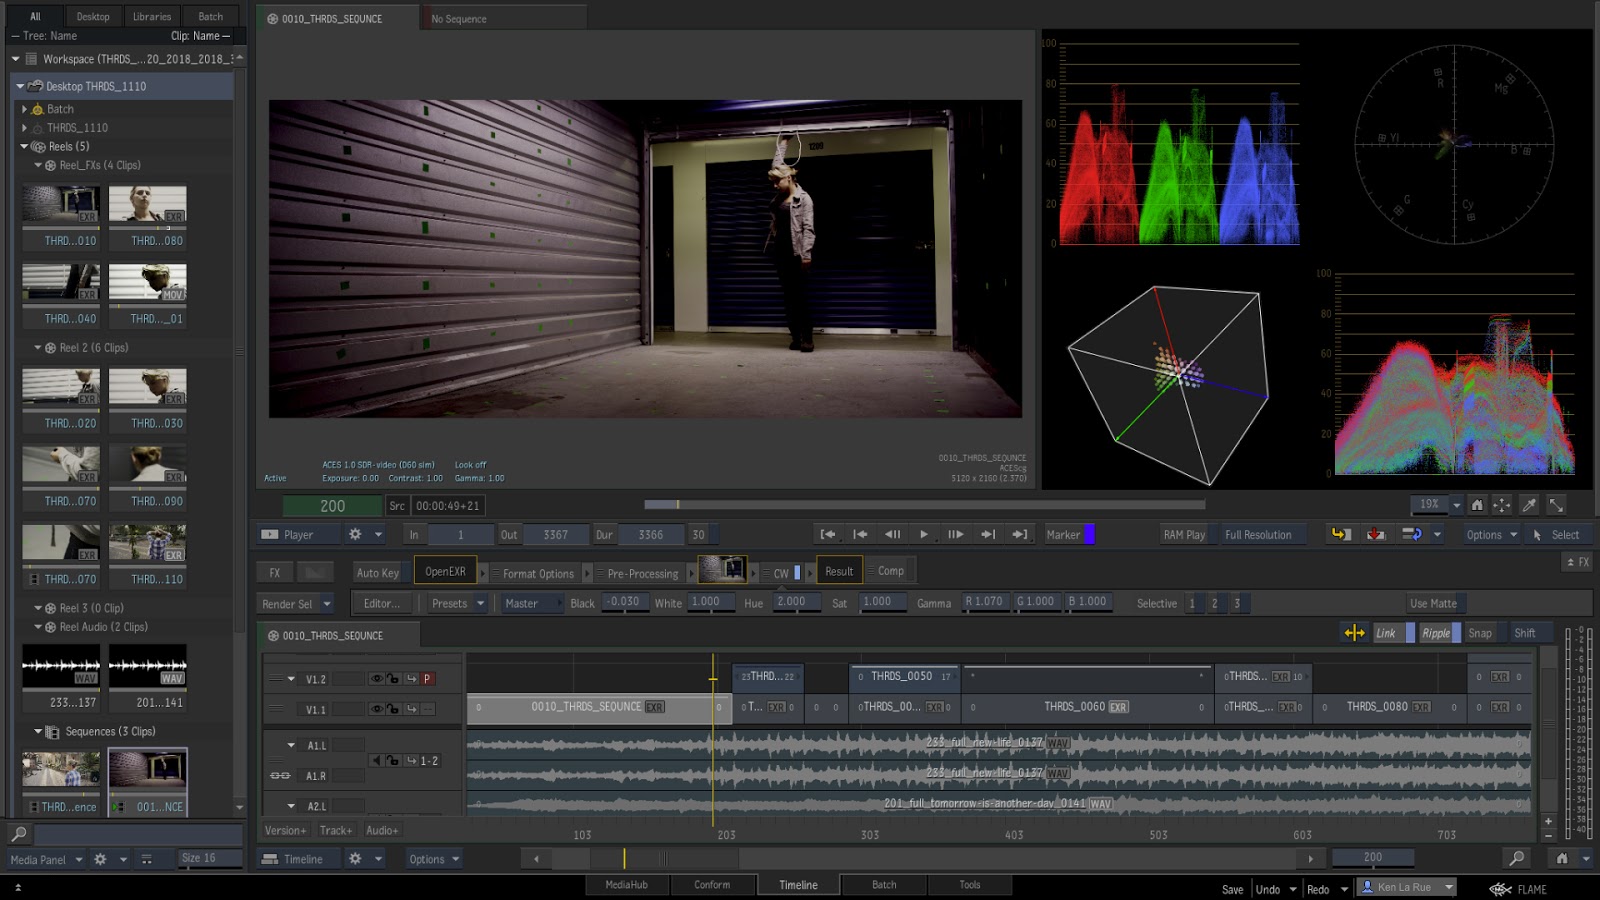
Task: Toggle visibility eye on track V1.1
Action: [x=376, y=709]
